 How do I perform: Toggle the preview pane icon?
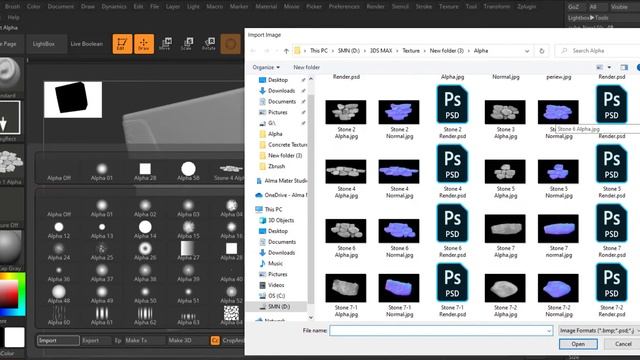[x=624, y=67]
